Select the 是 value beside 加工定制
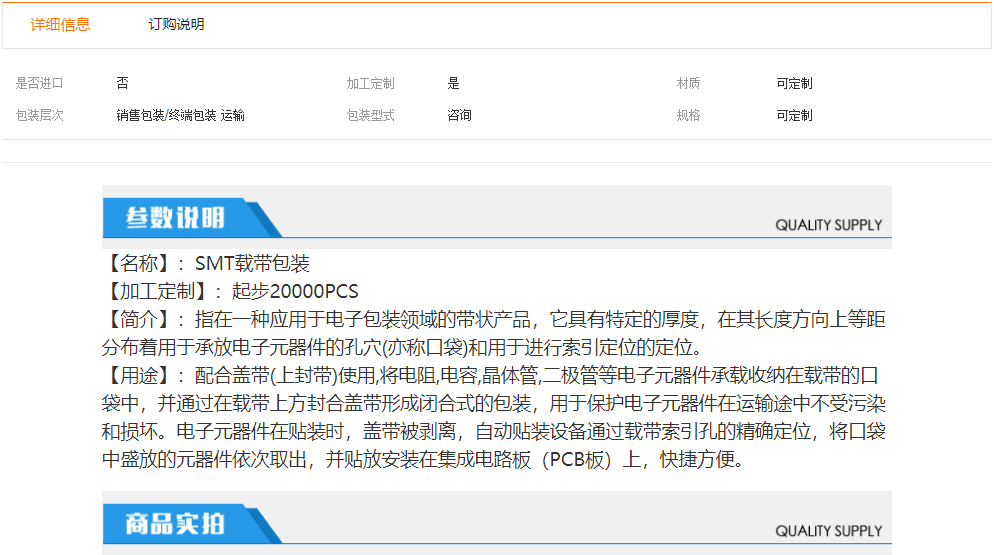This screenshot has width=994, height=555. click(x=453, y=84)
